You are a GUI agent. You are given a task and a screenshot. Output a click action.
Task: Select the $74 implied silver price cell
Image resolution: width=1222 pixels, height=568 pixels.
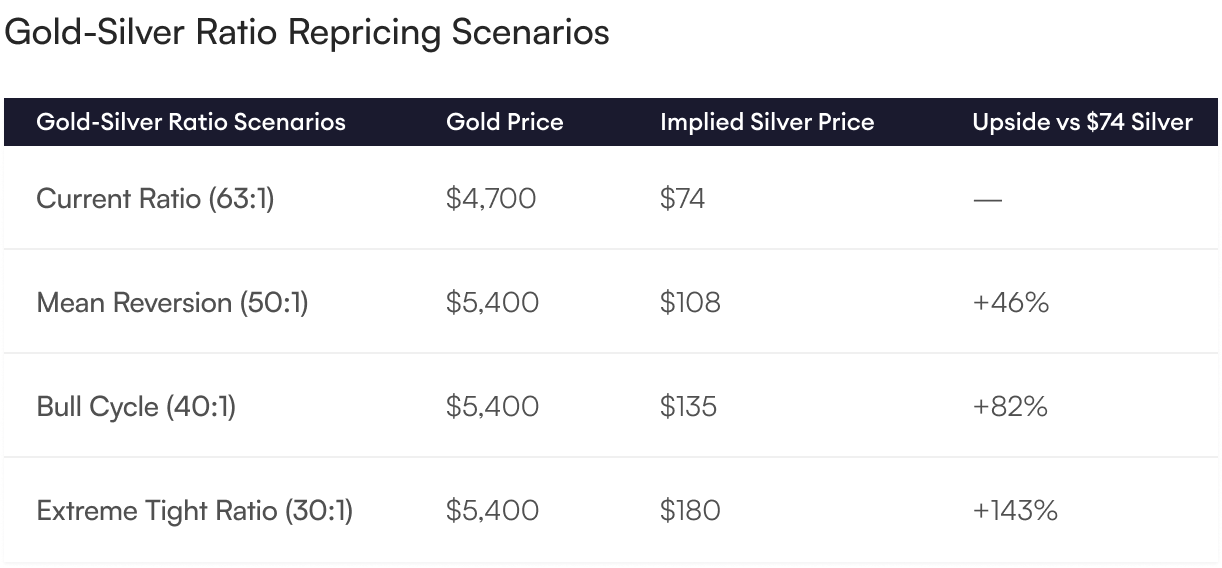682,198
